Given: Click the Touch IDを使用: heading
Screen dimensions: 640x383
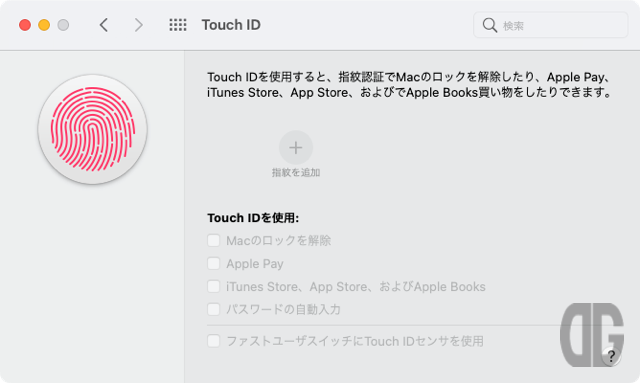Looking at the screenshot, I should 253,218.
